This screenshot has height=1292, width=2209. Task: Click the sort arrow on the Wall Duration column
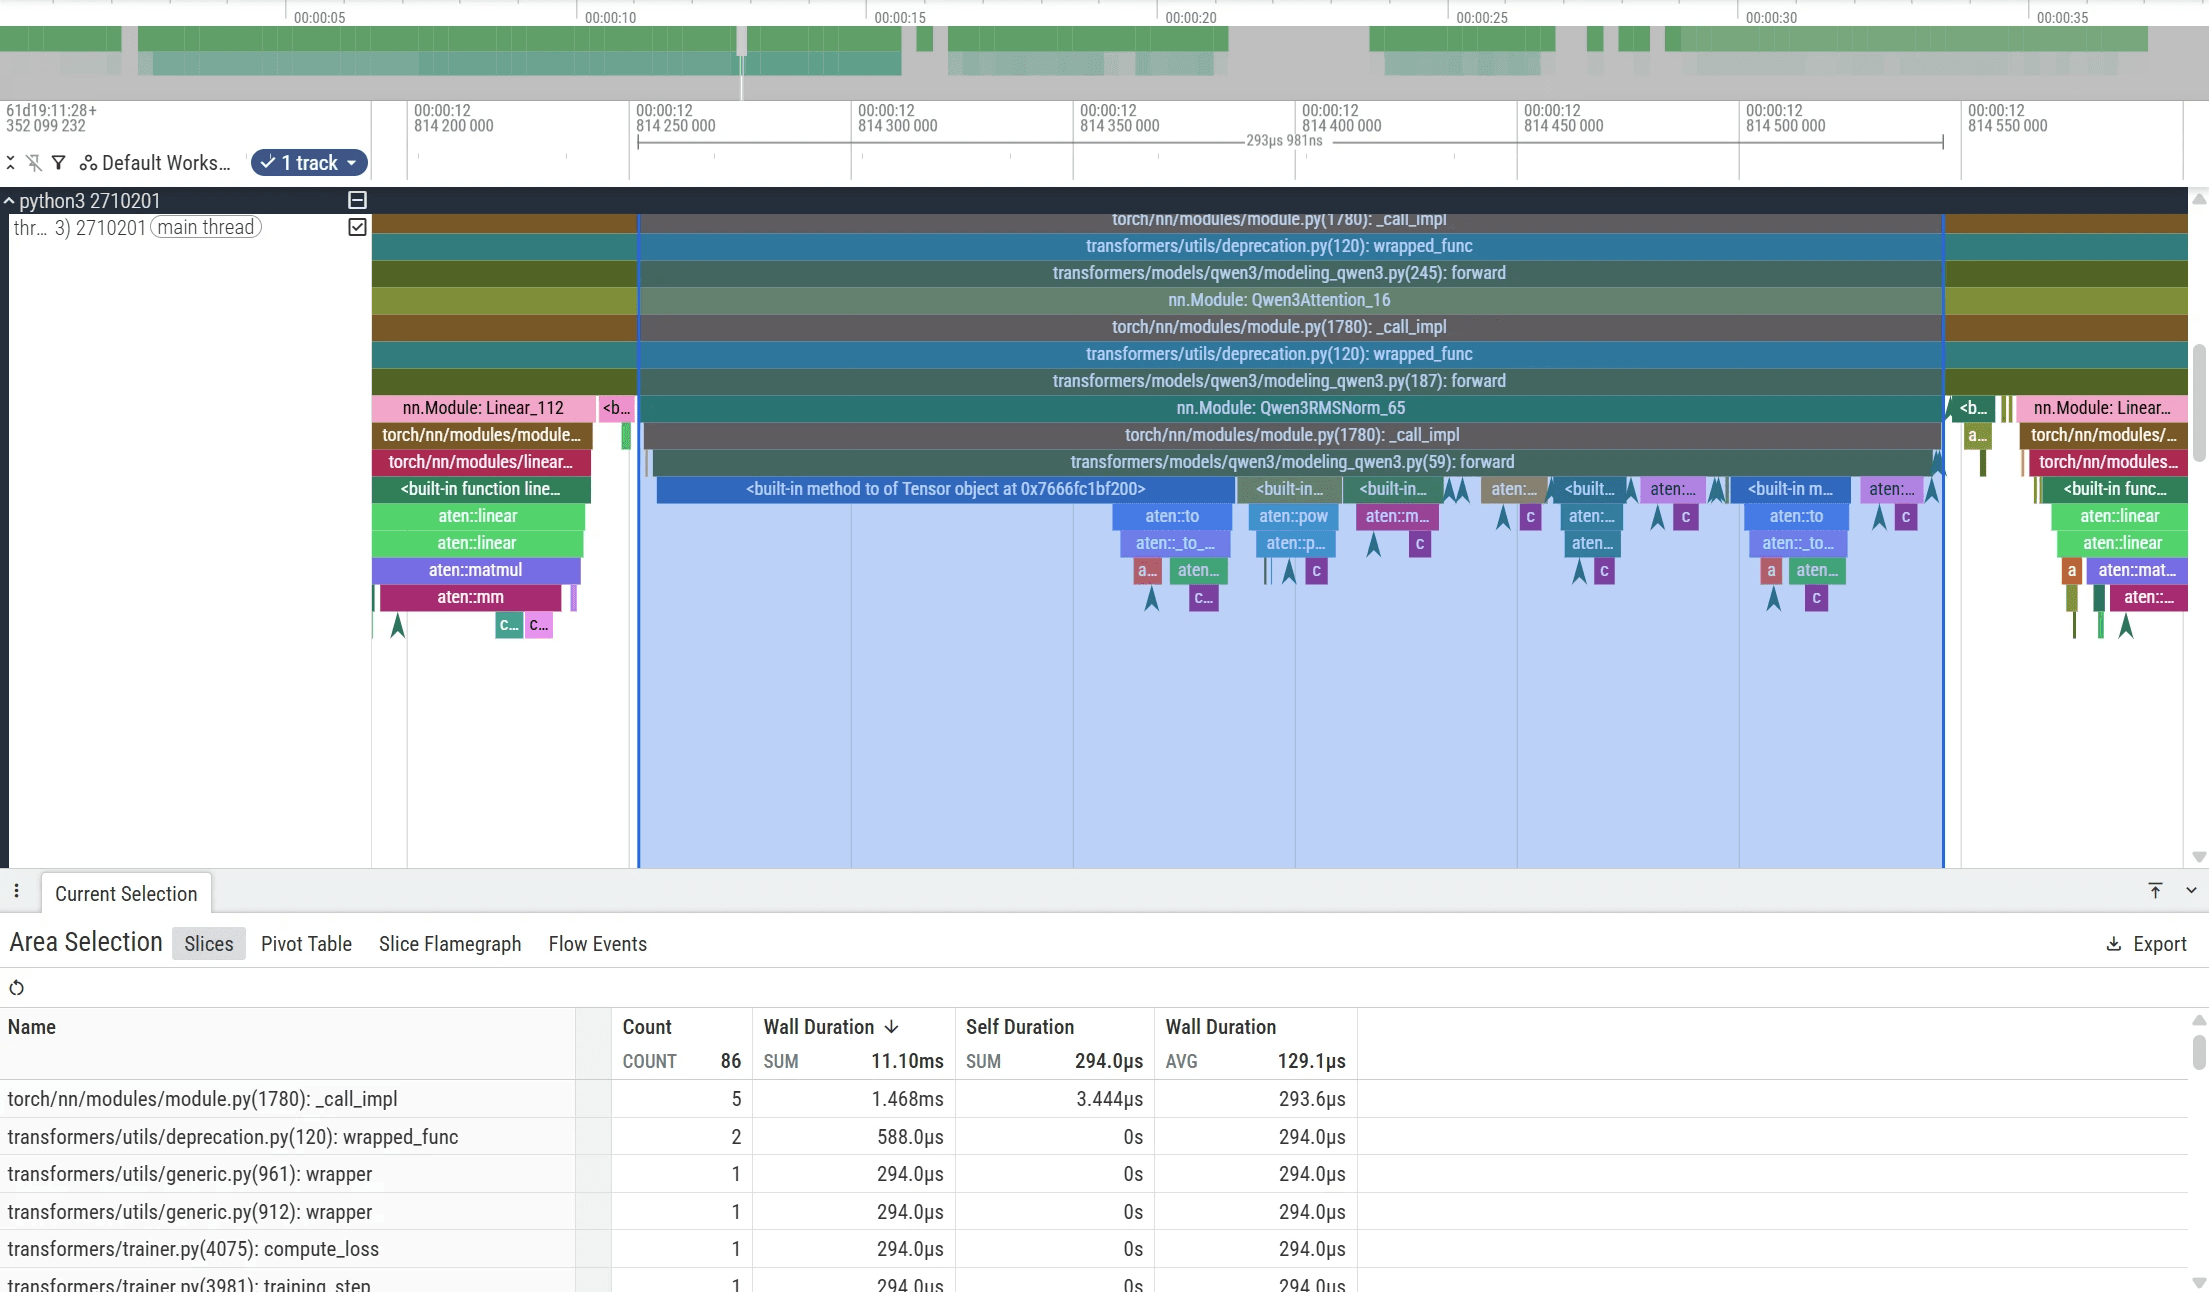click(x=892, y=1027)
